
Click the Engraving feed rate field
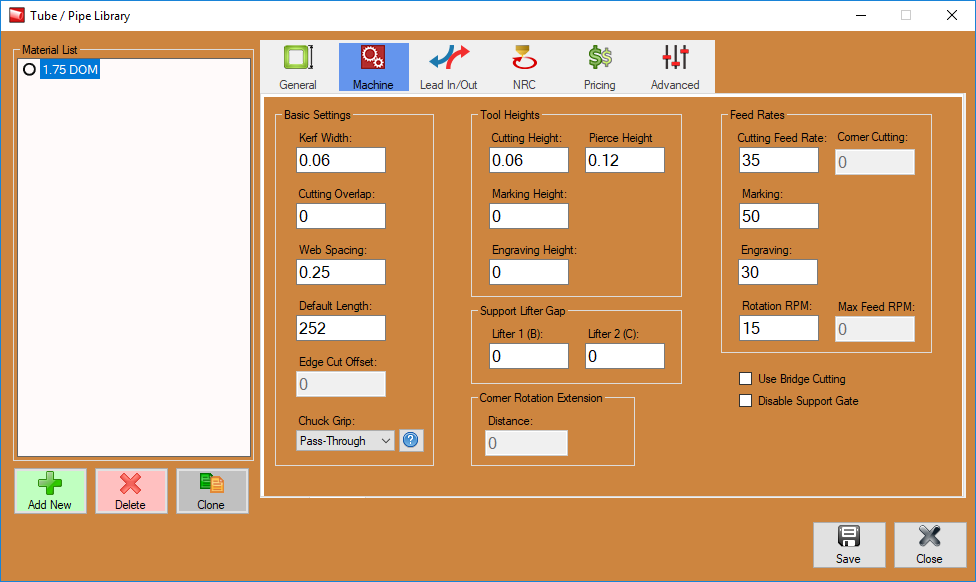tap(778, 273)
